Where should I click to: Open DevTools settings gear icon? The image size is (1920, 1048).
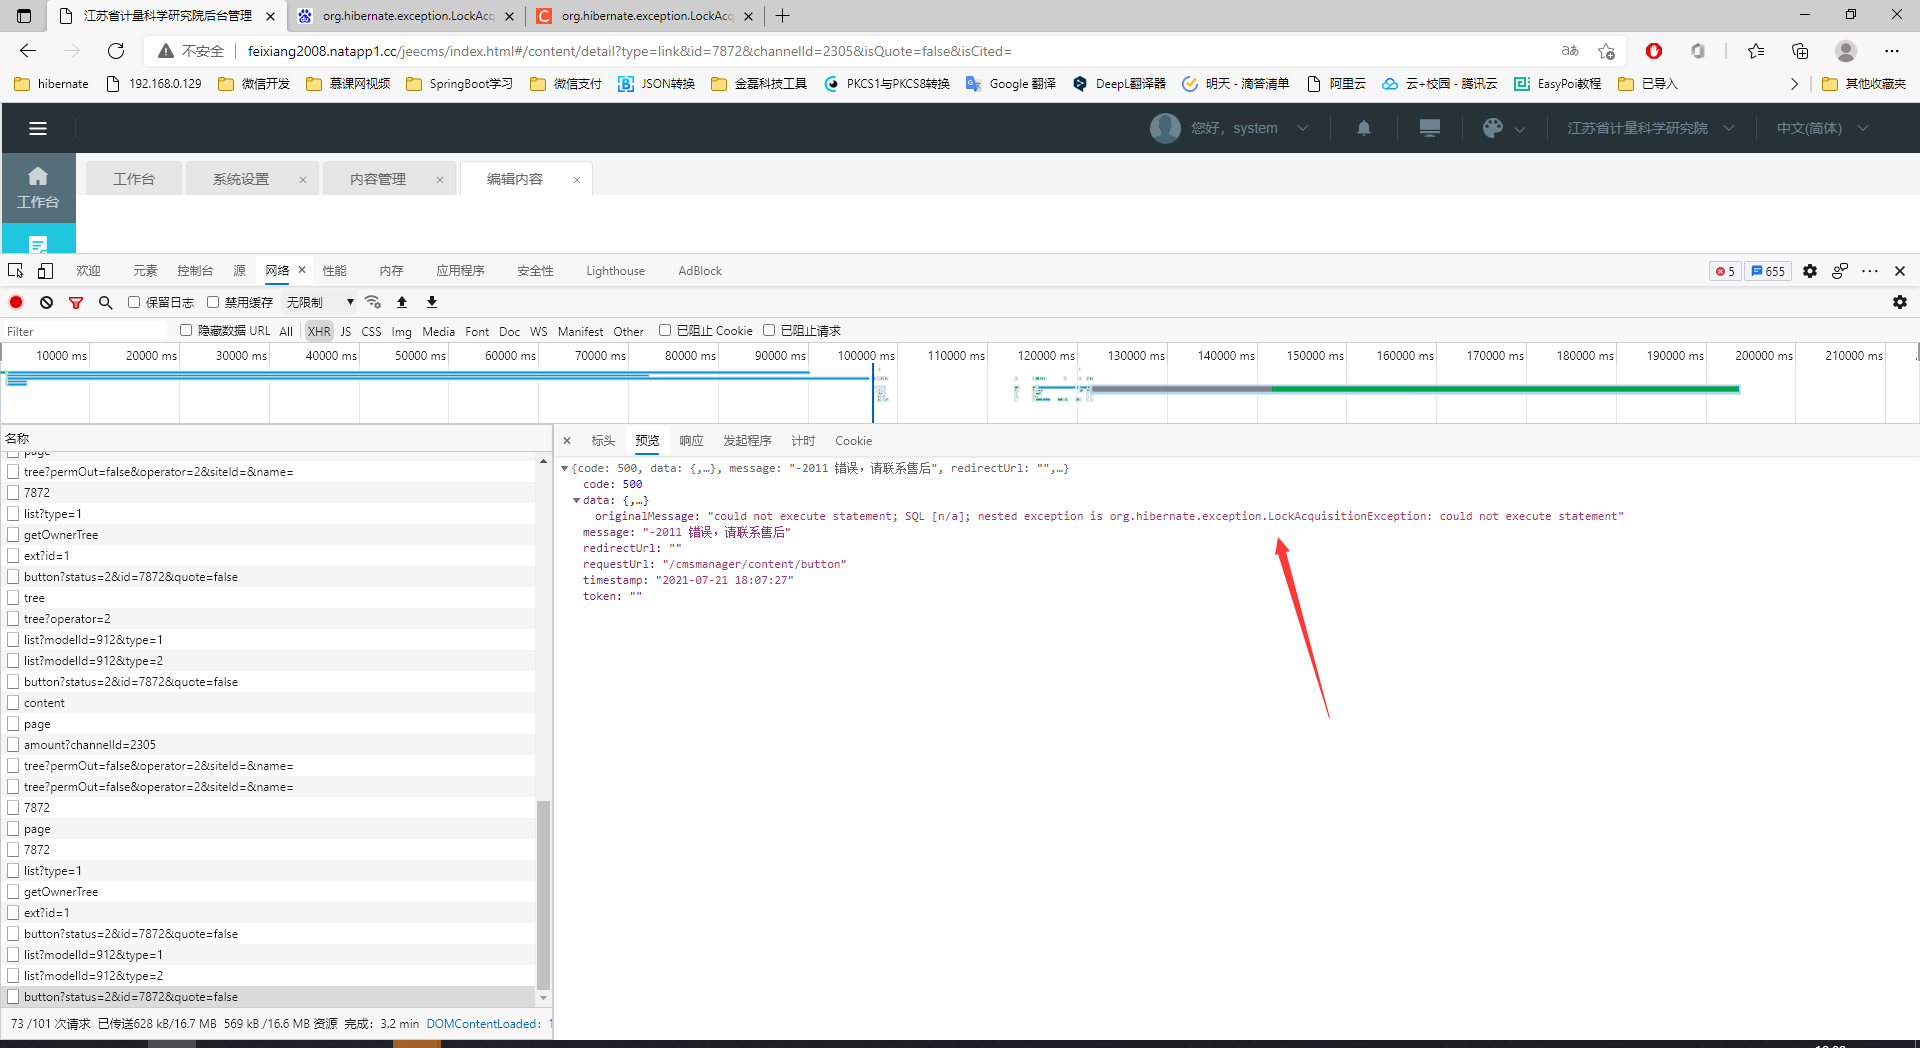click(1809, 271)
